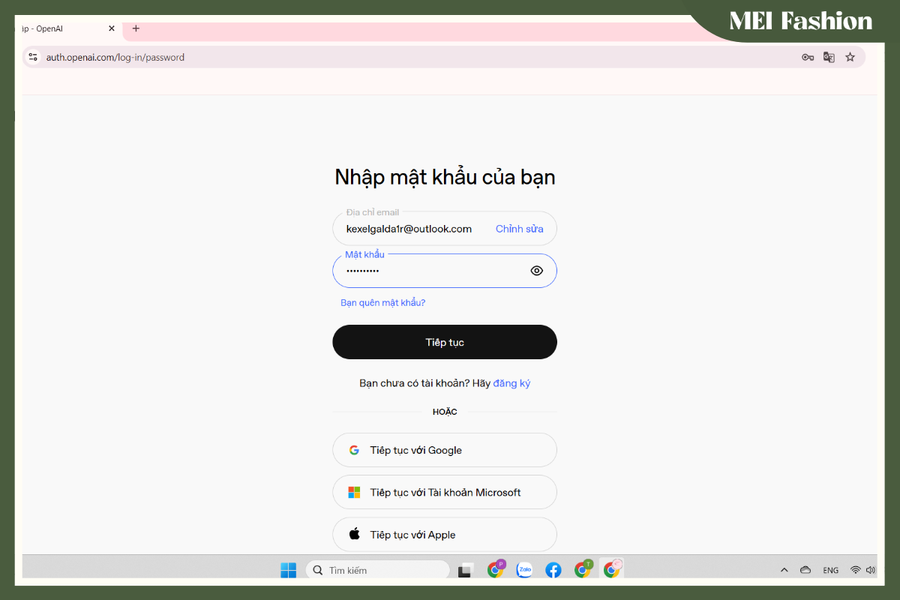Screen dimensions: 900x600
Task: Click the email address kexelgalda1r@outlook.com
Action: (409, 229)
